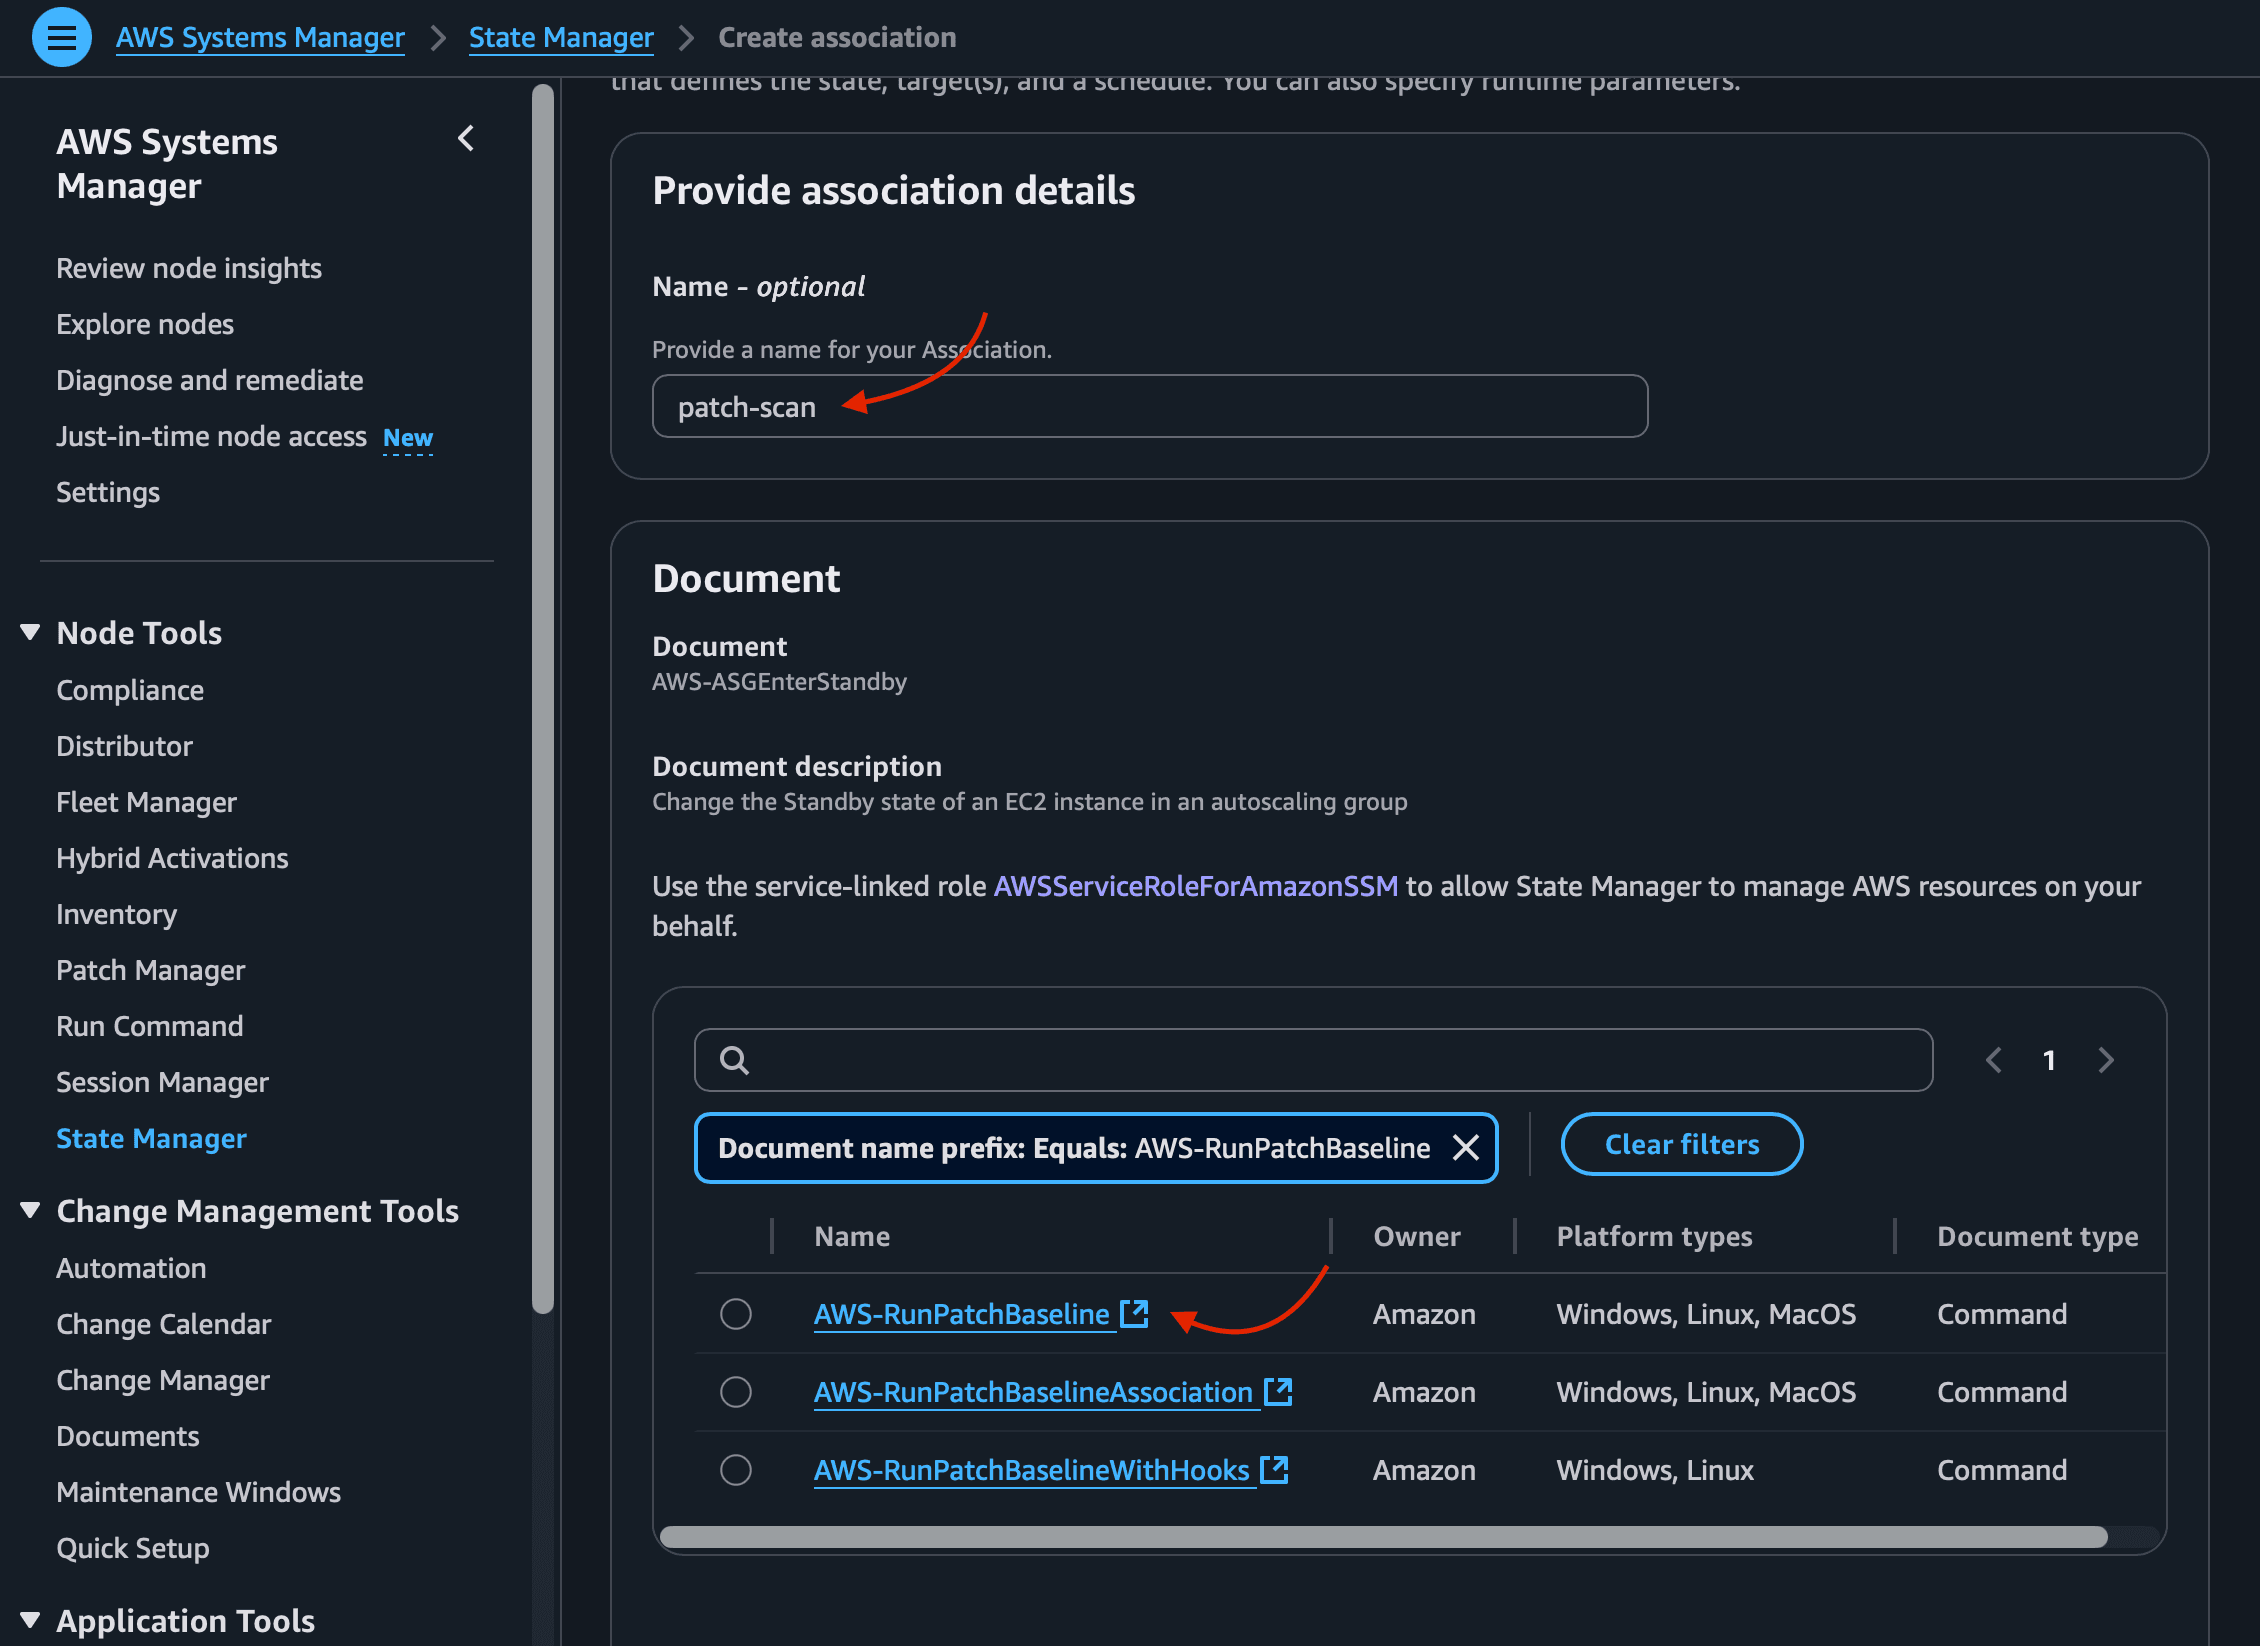Open Fleet Manager
Screen dimensions: 2260x1646
point(147,802)
